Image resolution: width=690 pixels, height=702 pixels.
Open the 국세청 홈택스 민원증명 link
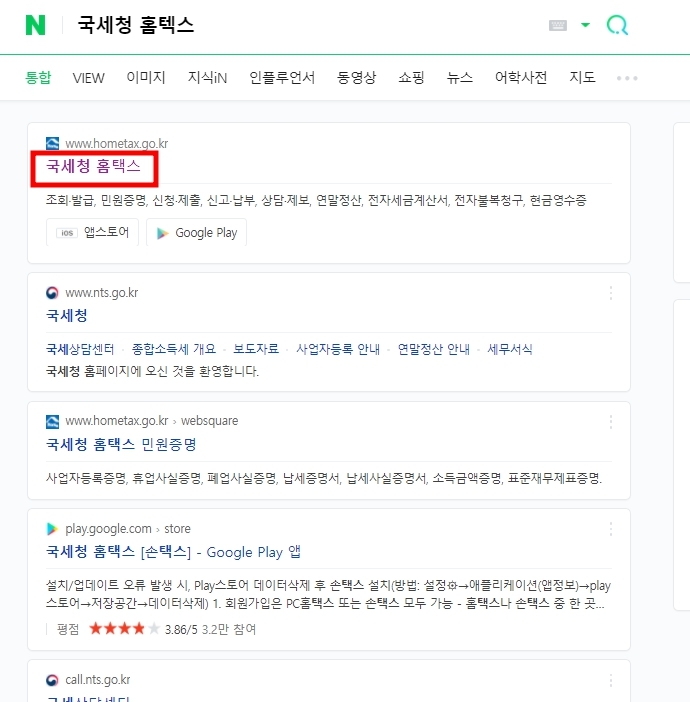click(121, 445)
